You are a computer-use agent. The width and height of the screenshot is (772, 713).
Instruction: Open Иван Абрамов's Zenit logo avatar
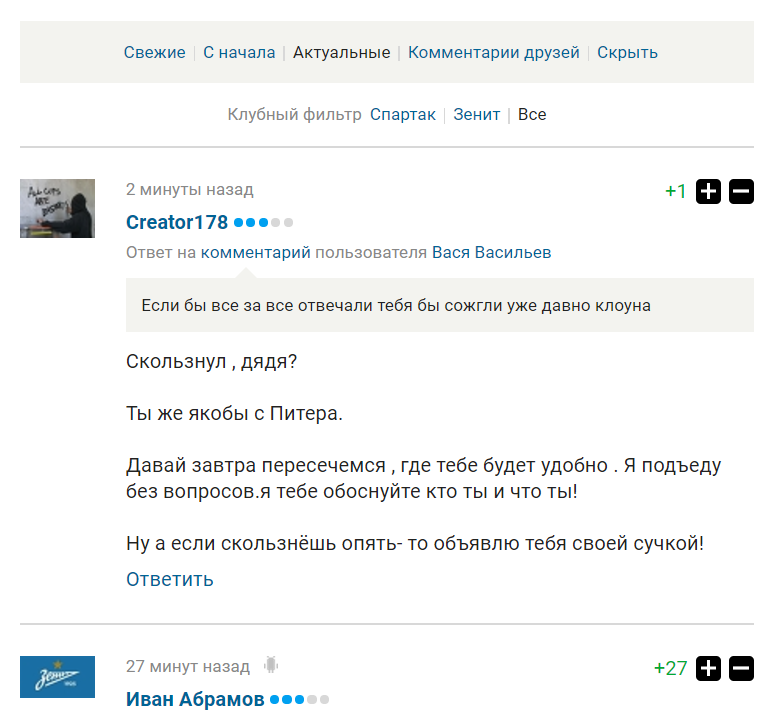[x=57, y=677]
